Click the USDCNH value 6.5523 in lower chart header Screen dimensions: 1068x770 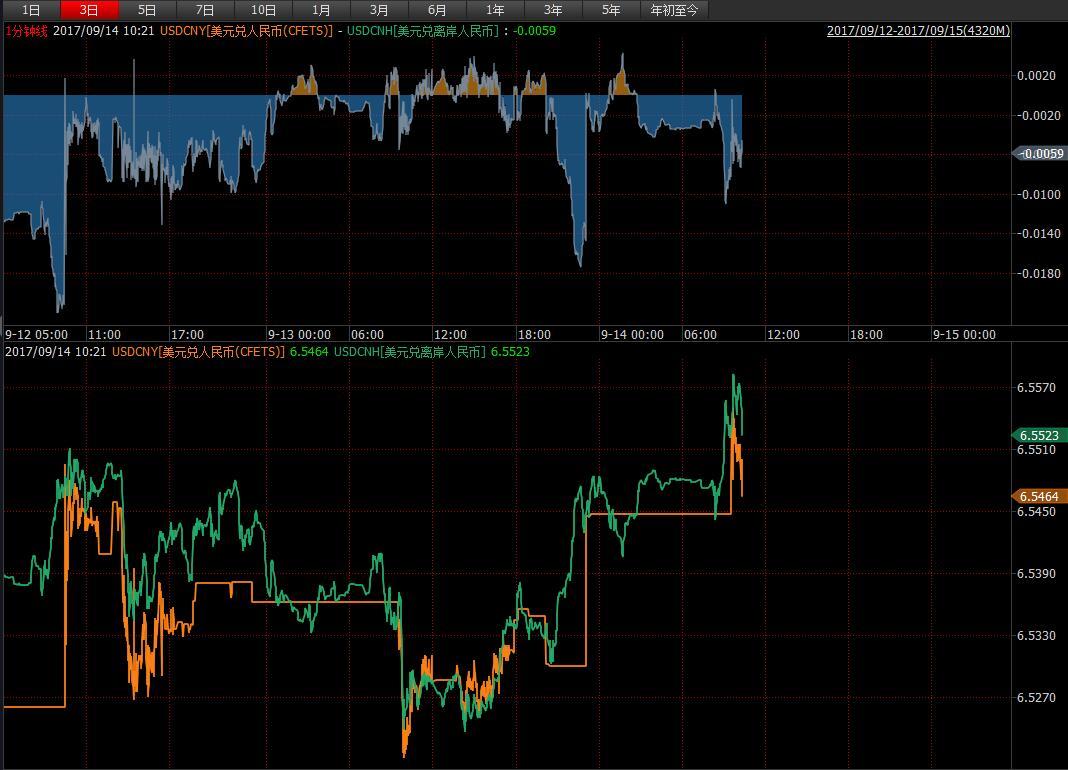(x=510, y=352)
